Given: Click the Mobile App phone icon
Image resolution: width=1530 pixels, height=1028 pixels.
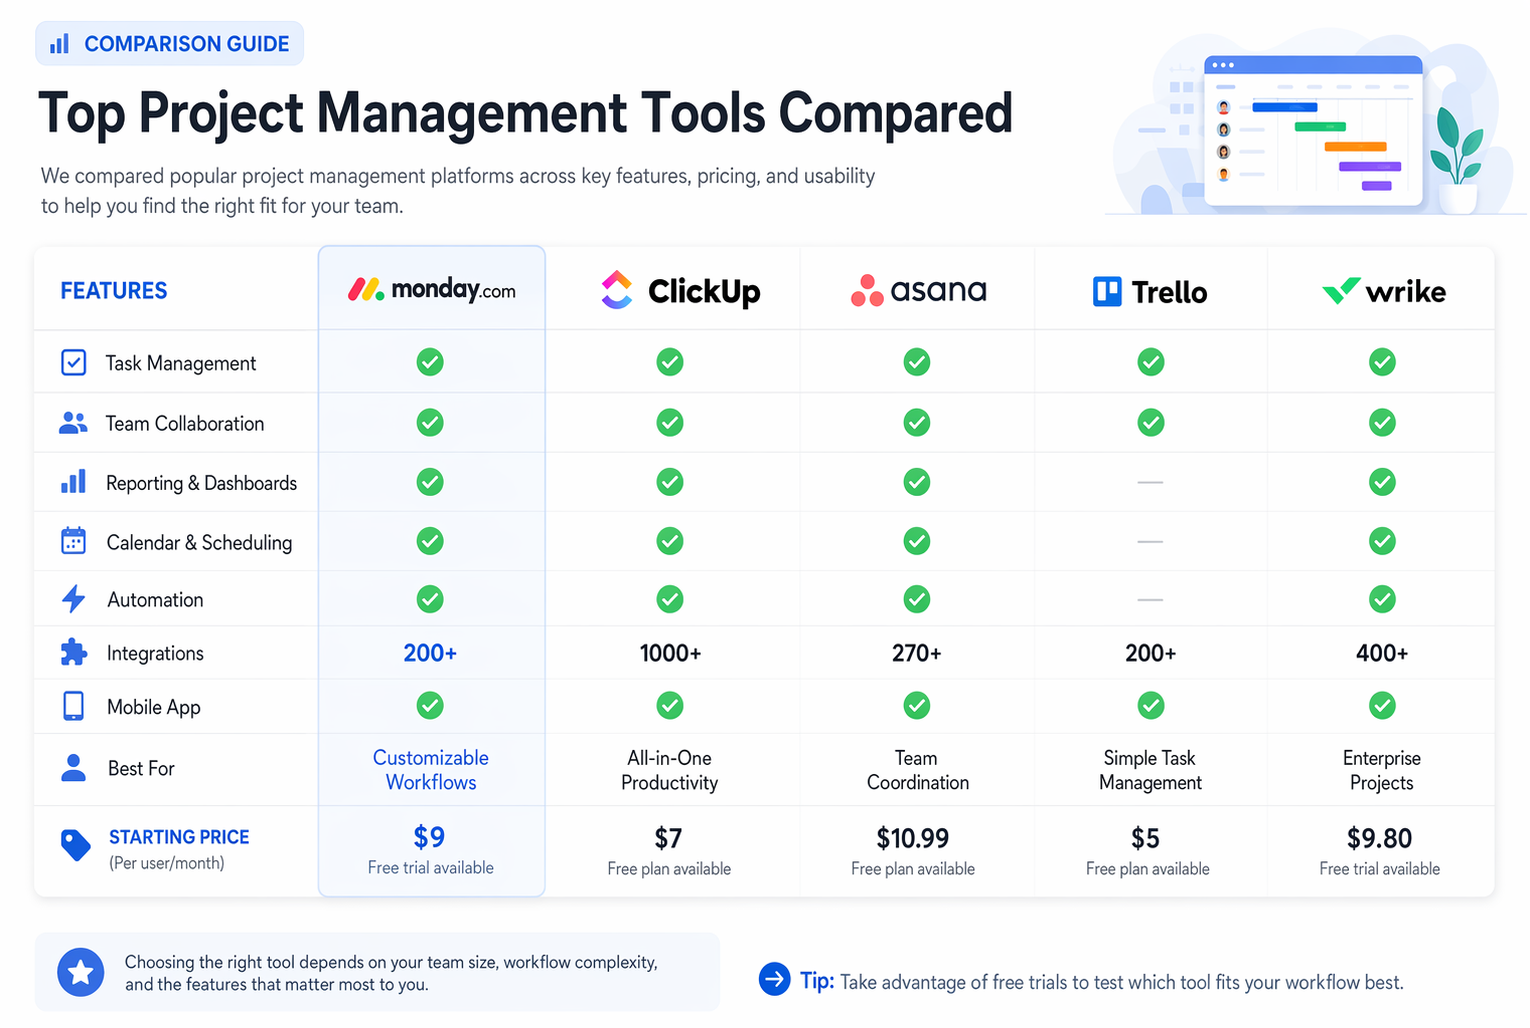Looking at the screenshot, I should [73, 706].
